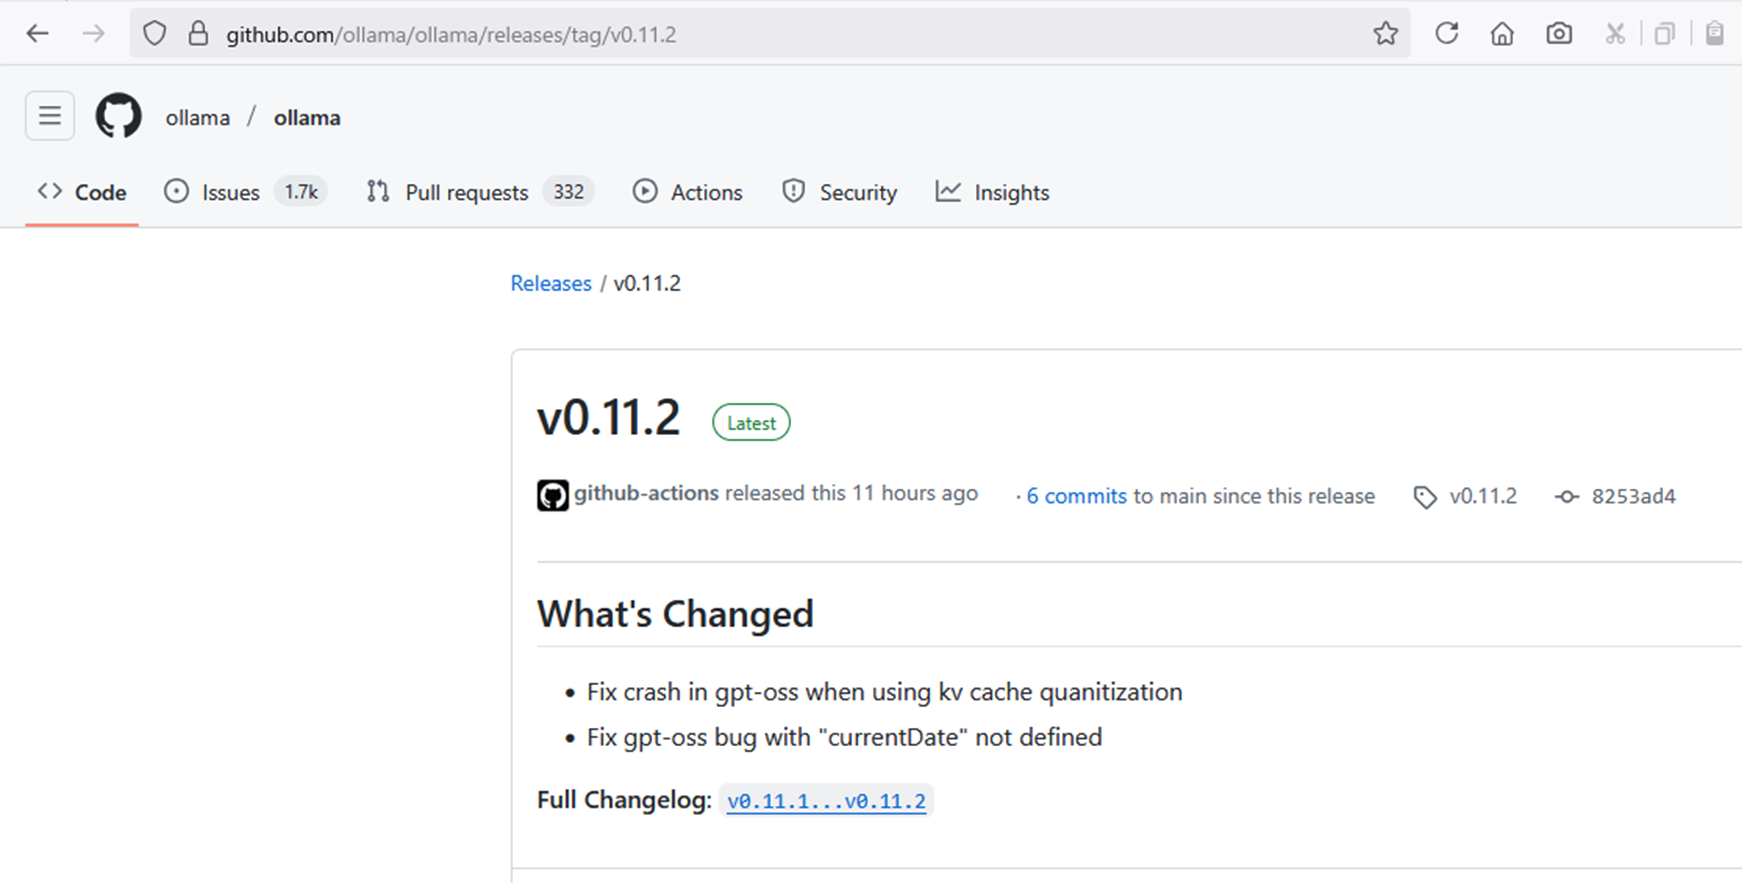Click the tag icon beside v0.11.2
The image size is (1742, 883).
pos(1425,497)
